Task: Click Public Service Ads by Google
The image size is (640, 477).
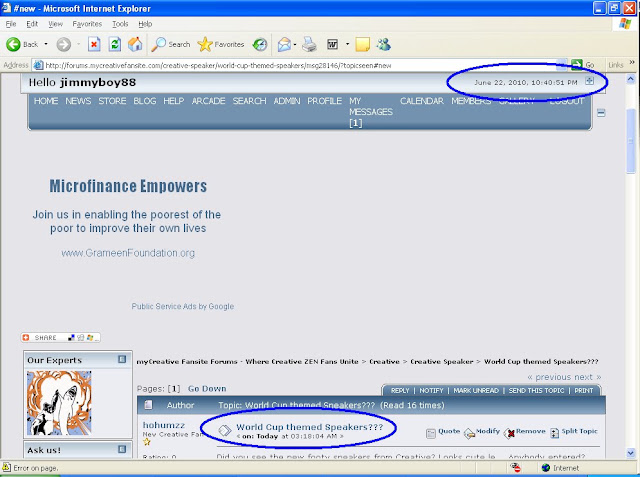Action: coord(182,306)
